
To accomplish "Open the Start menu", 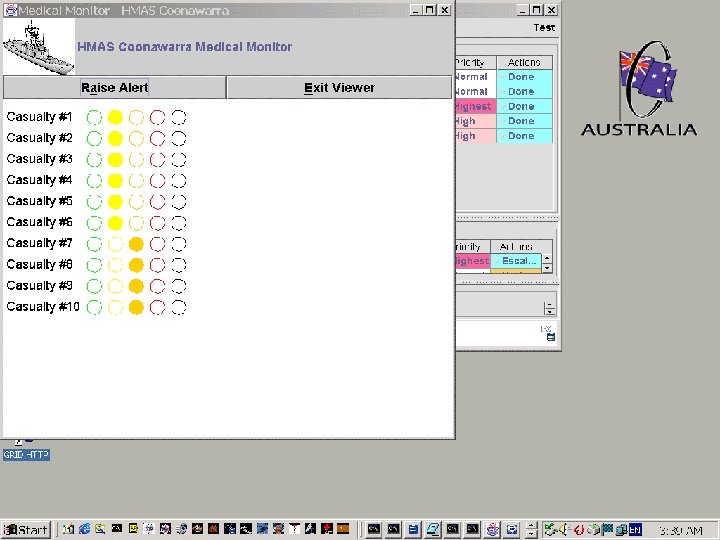I will point(26,529).
